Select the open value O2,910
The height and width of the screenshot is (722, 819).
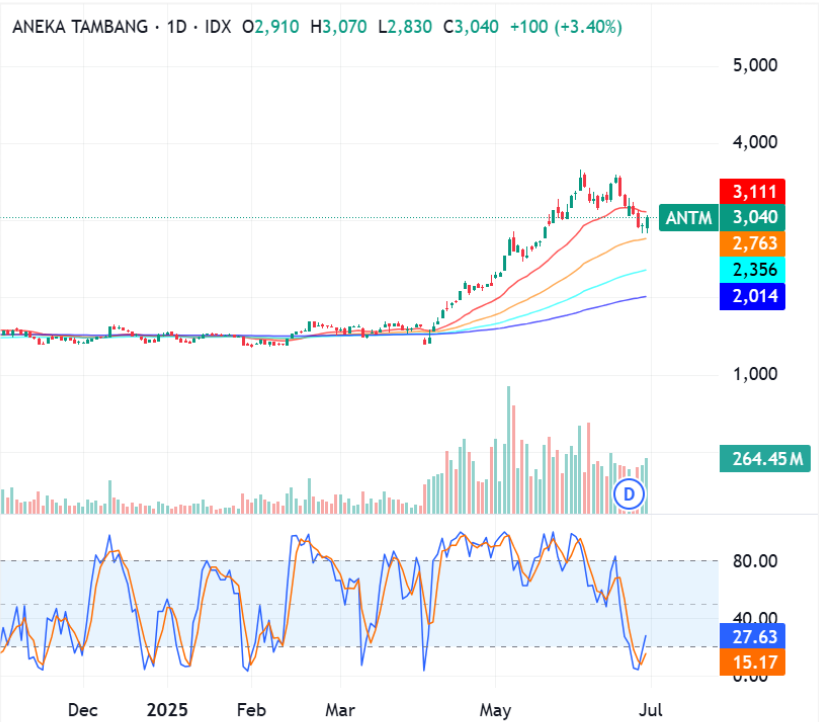coord(271,27)
